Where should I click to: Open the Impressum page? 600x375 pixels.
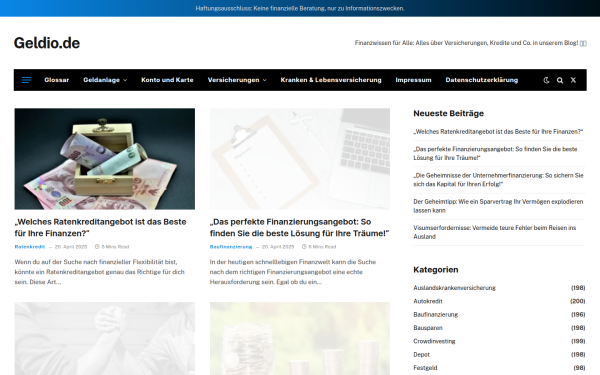coord(413,80)
